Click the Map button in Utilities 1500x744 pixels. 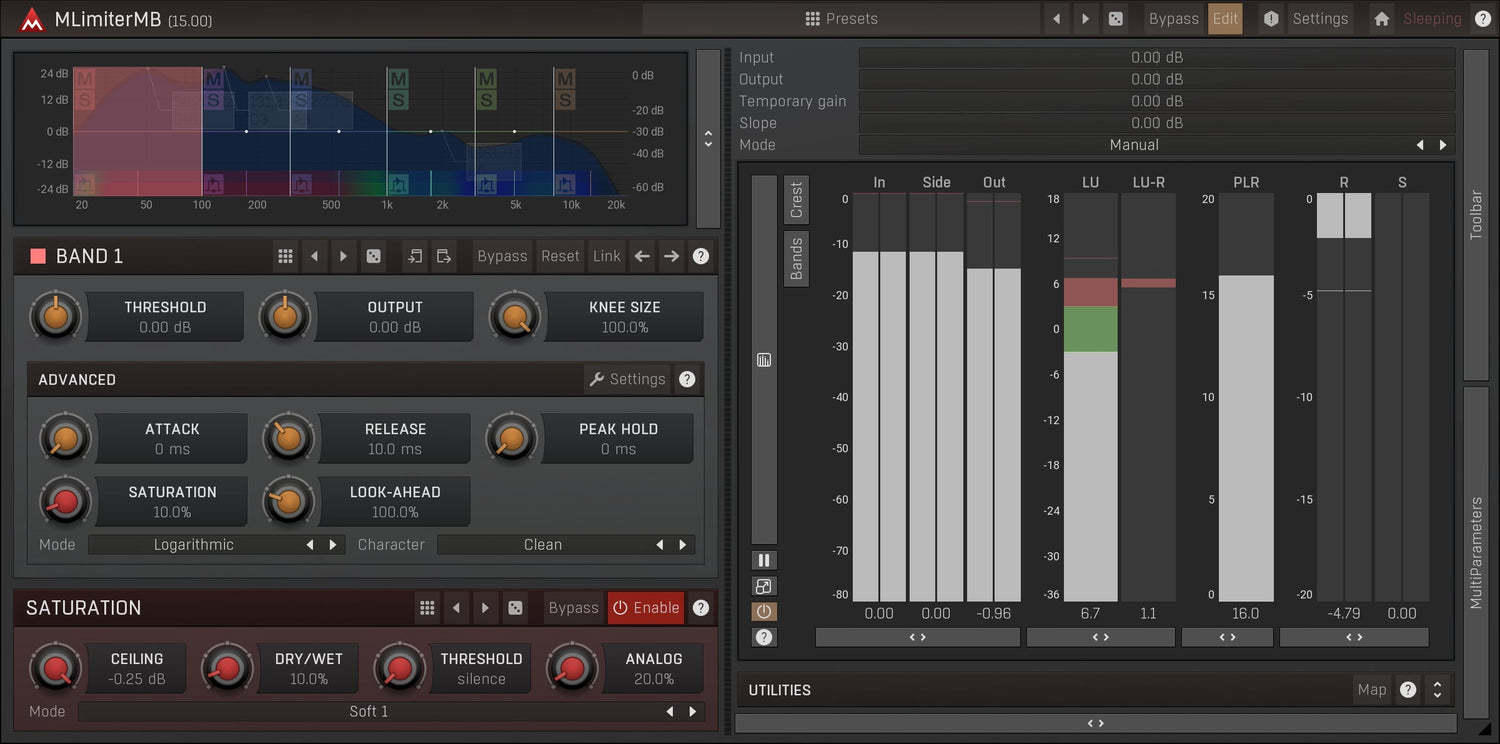[1371, 689]
